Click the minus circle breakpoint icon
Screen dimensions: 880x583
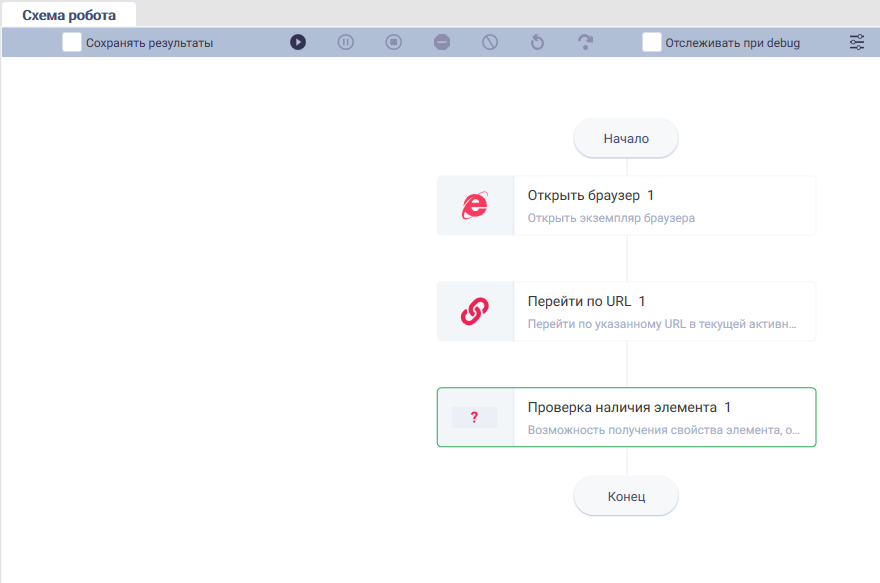[442, 42]
